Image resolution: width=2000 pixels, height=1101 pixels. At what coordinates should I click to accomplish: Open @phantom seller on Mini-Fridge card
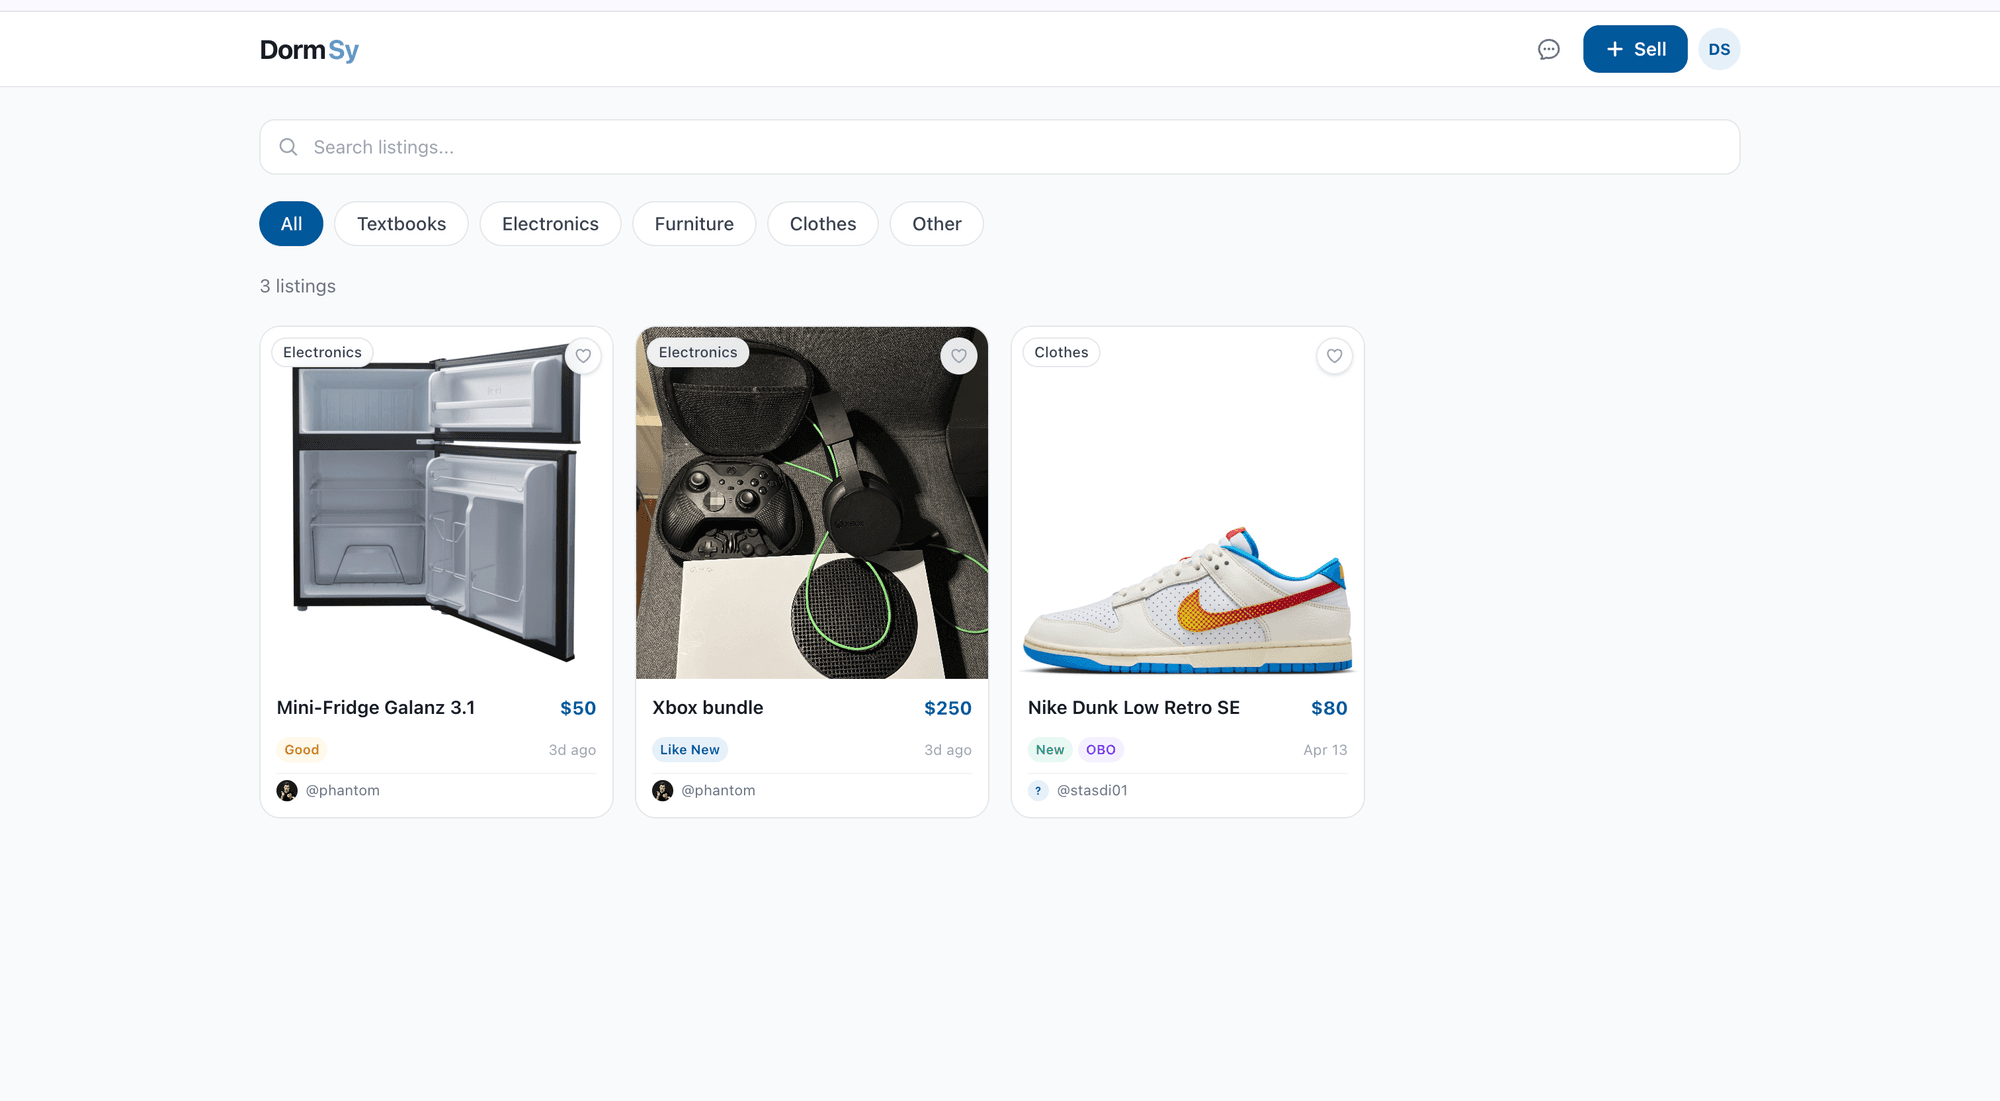coord(343,791)
